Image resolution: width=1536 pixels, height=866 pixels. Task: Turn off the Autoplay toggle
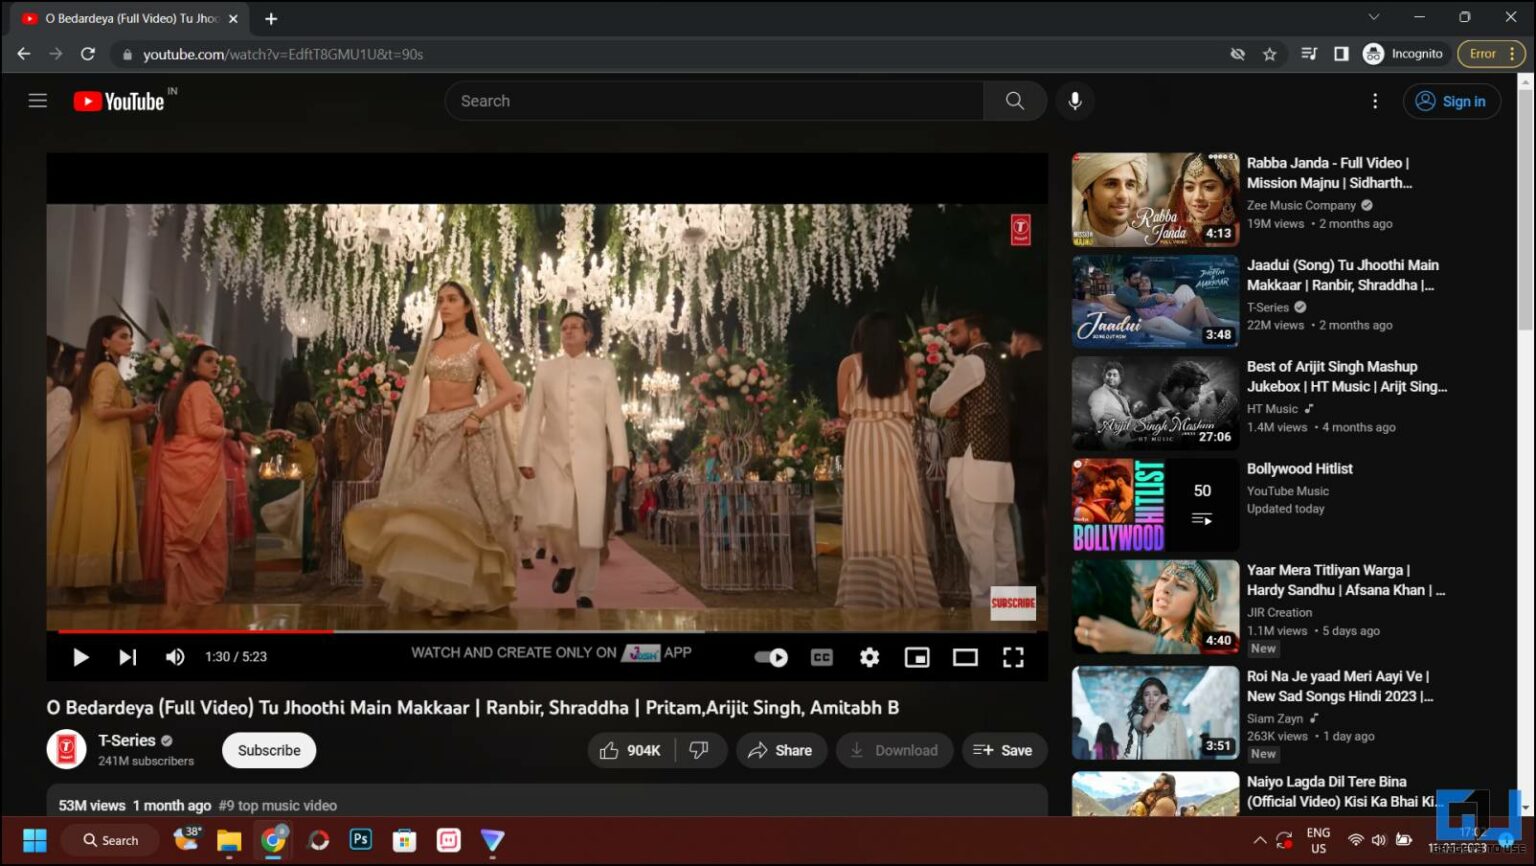770,657
